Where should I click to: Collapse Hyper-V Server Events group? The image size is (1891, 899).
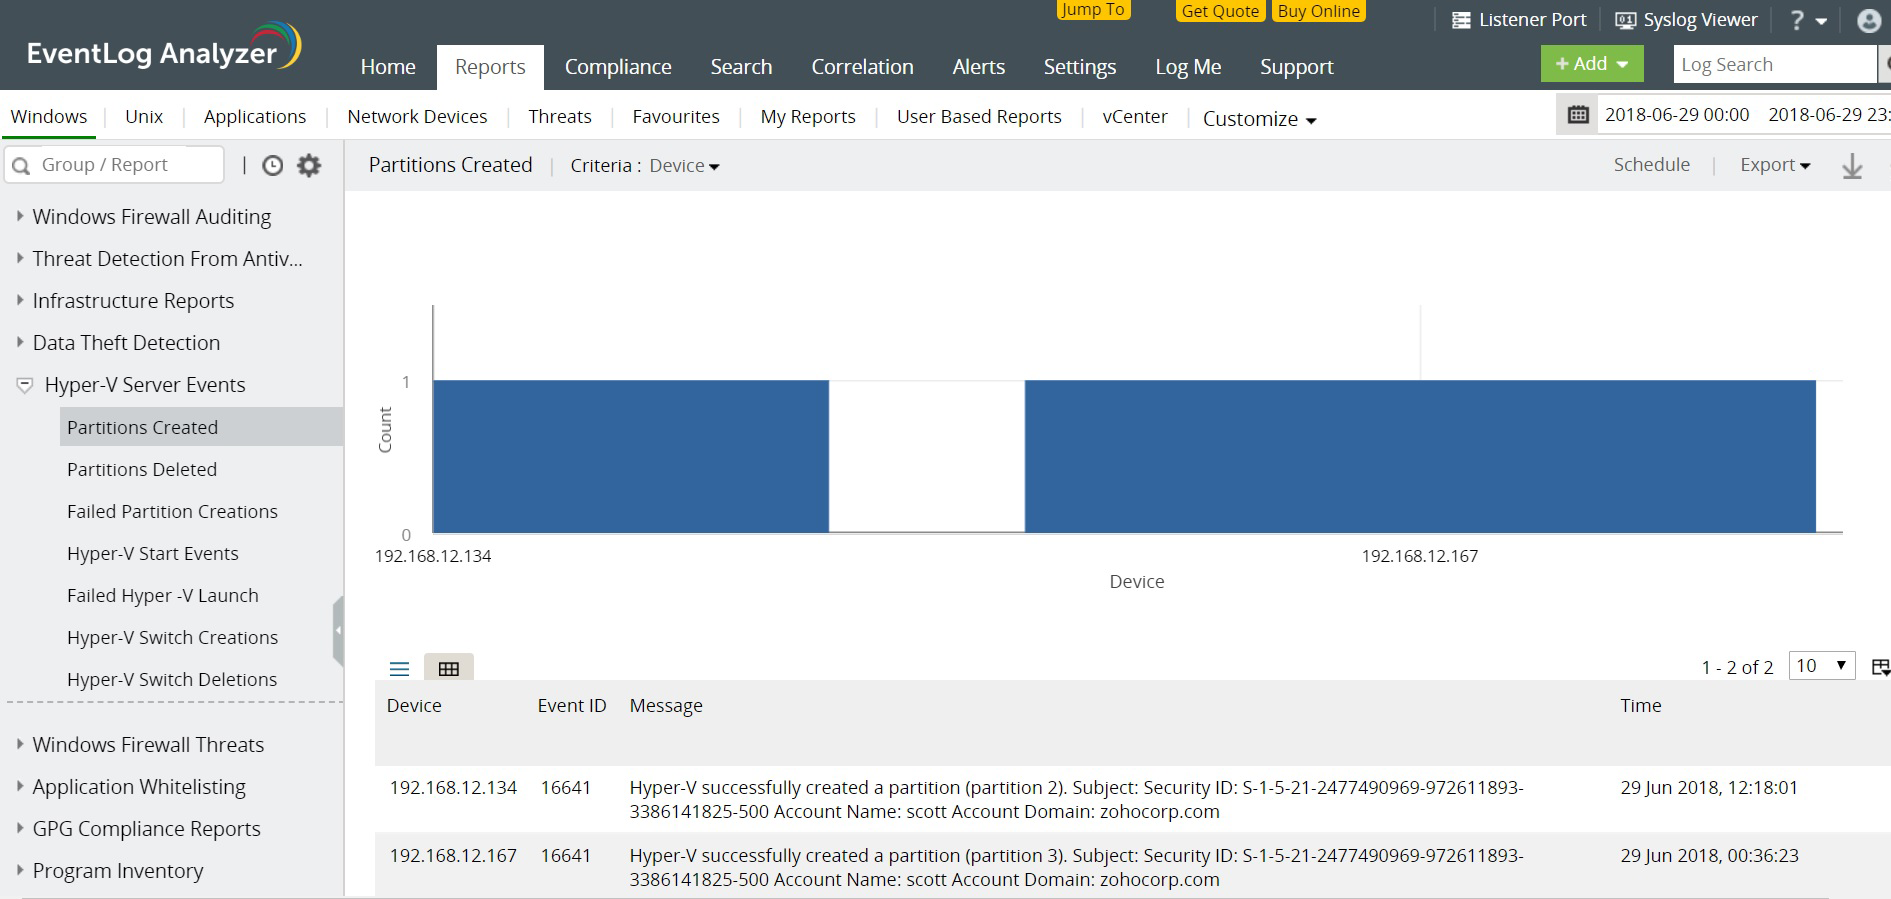click(x=25, y=385)
